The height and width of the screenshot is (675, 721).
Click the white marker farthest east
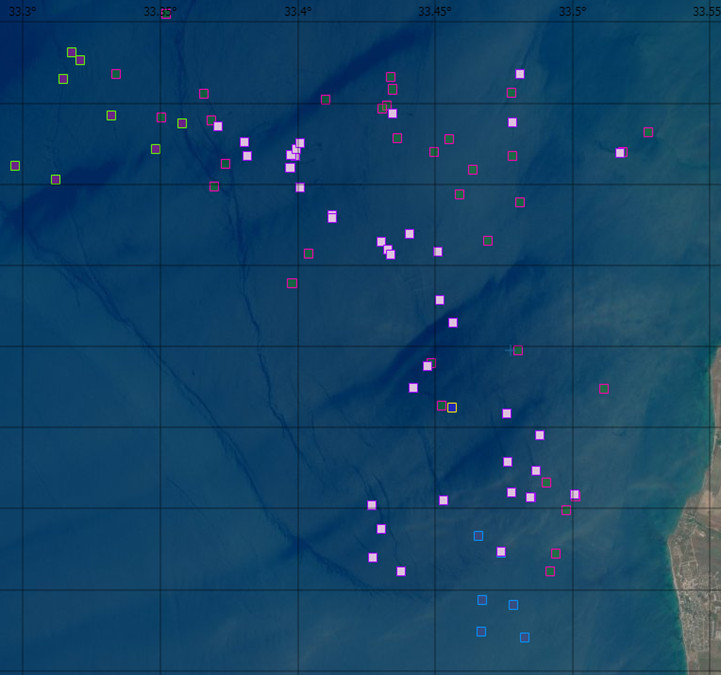coord(620,153)
